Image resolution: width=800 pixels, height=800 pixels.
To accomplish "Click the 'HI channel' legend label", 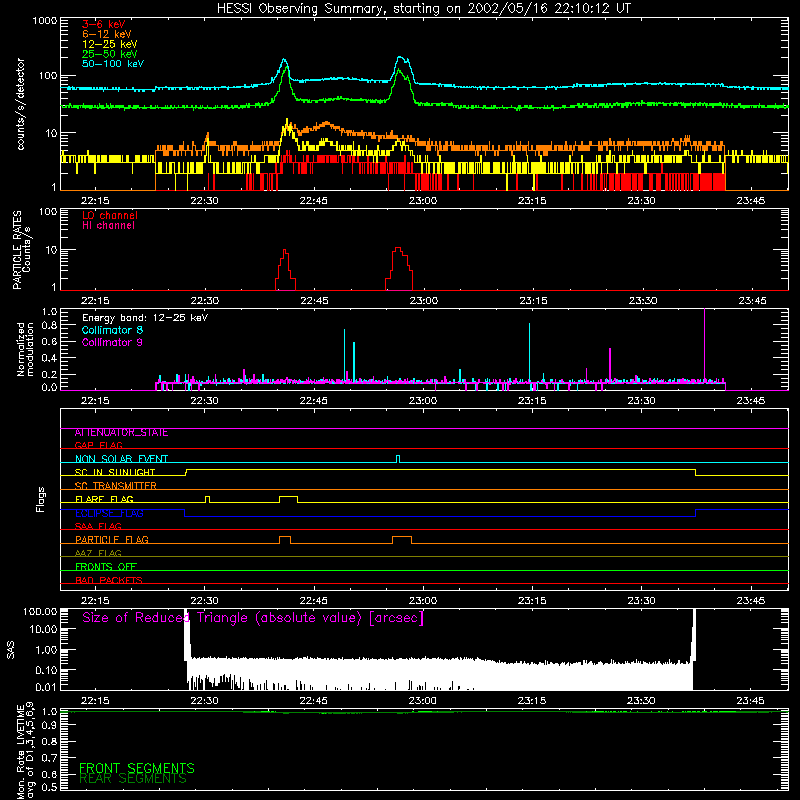I will tap(108, 226).
